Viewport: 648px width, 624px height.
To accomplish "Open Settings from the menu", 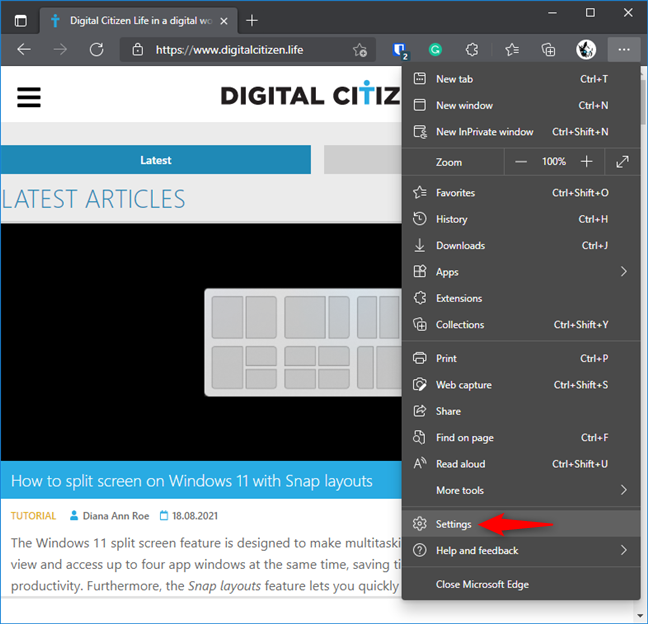I will coord(454,524).
